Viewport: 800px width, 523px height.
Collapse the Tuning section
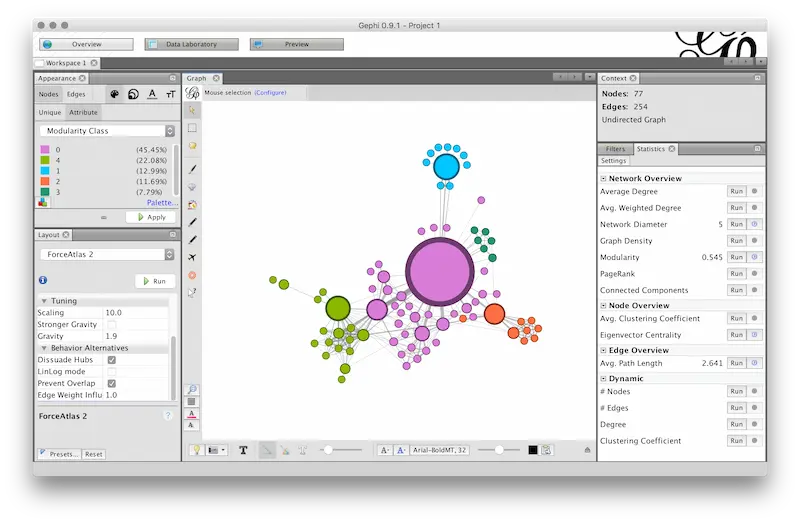pyautogui.click(x=44, y=301)
